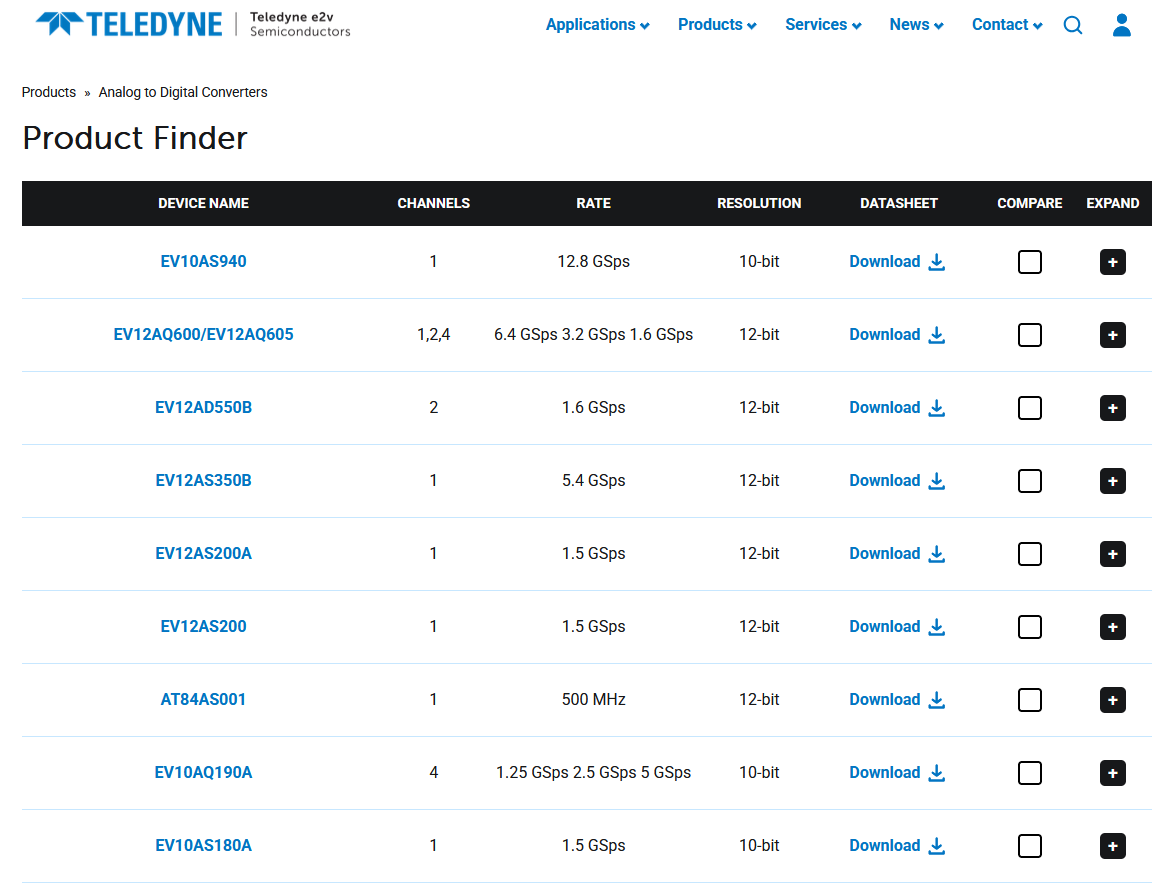Open the site search magnifier icon
Screen dimensions: 1165x886
1072,25
